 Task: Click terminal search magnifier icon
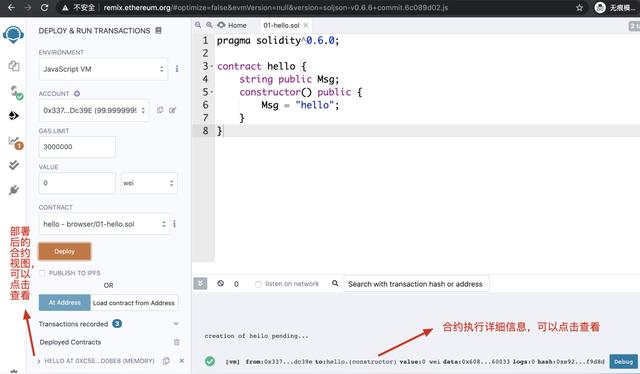point(335,283)
